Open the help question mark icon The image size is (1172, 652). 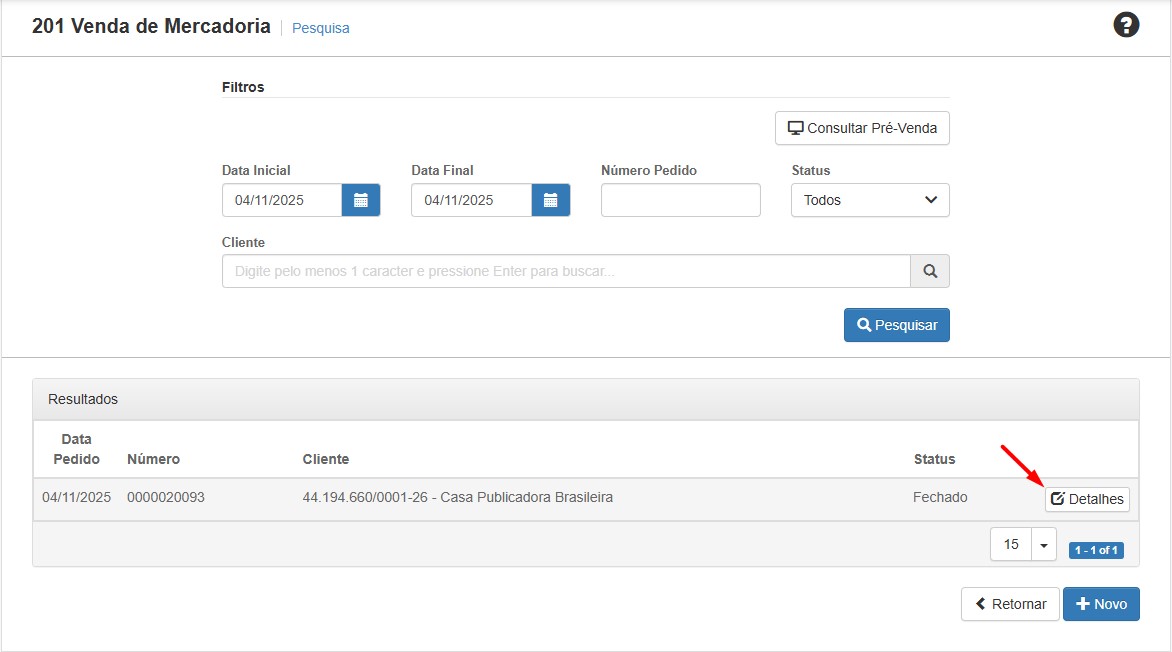tap(1126, 26)
